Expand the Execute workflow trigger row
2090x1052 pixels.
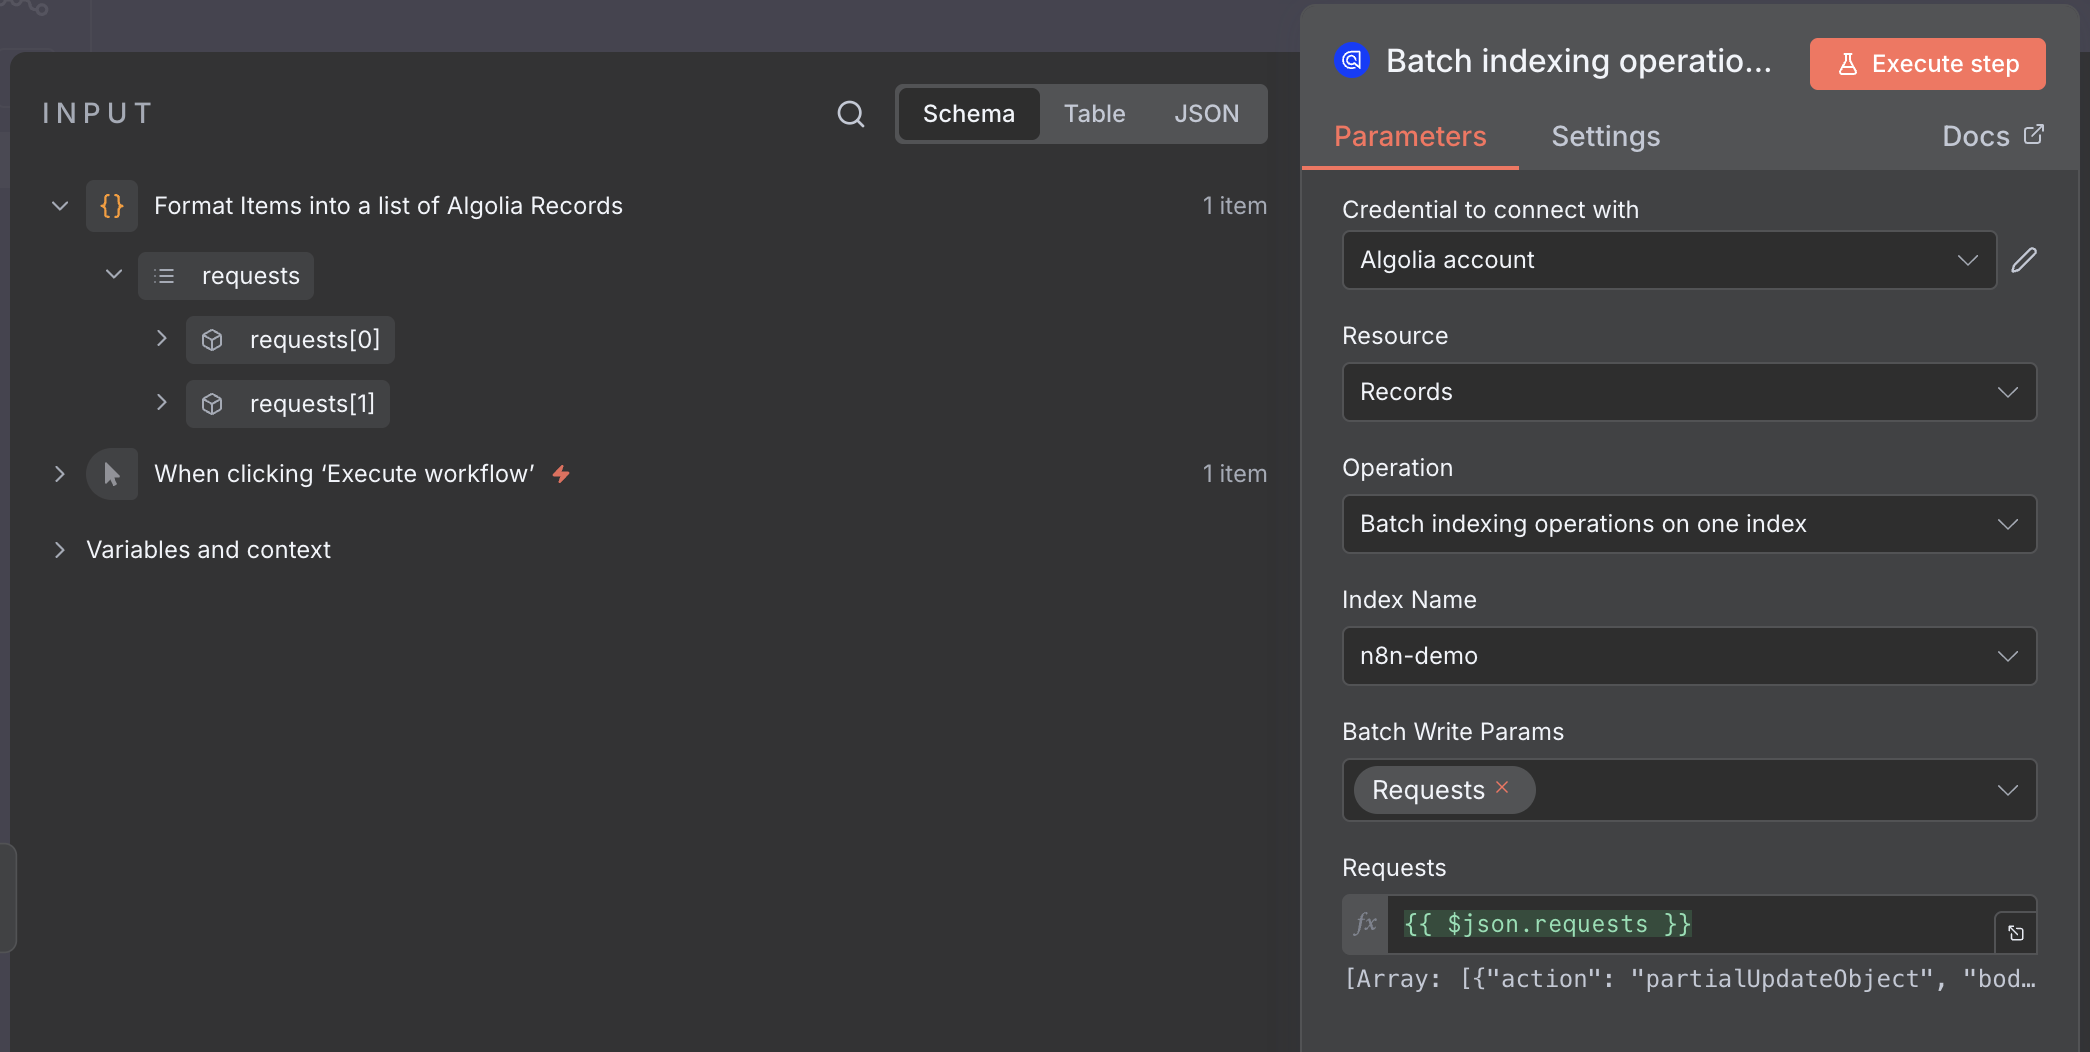click(x=60, y=474)
